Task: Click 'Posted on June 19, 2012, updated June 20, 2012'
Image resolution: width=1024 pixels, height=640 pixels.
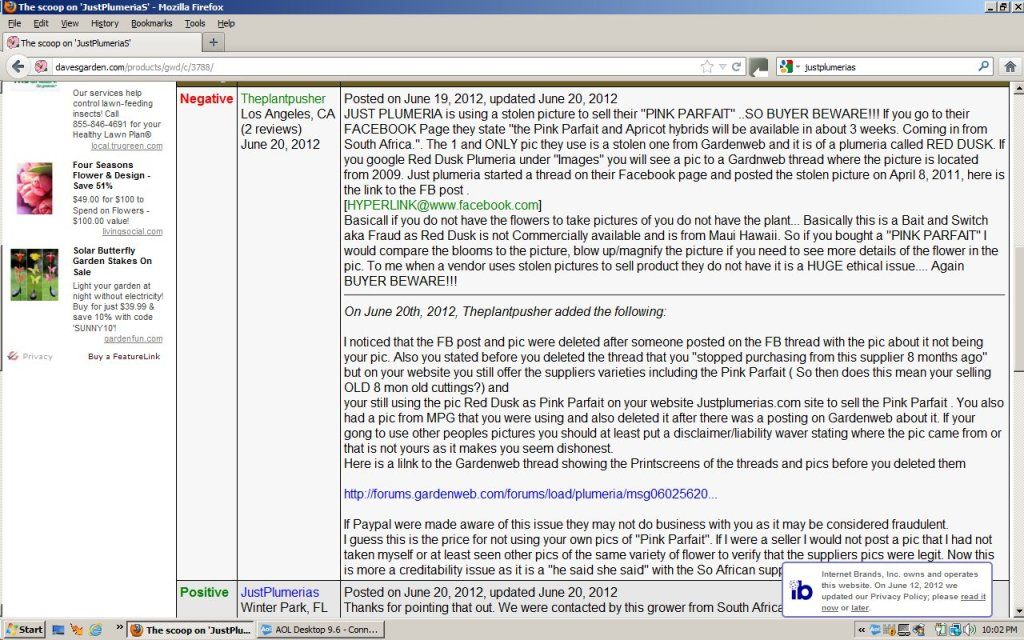Action: (481, 99)
